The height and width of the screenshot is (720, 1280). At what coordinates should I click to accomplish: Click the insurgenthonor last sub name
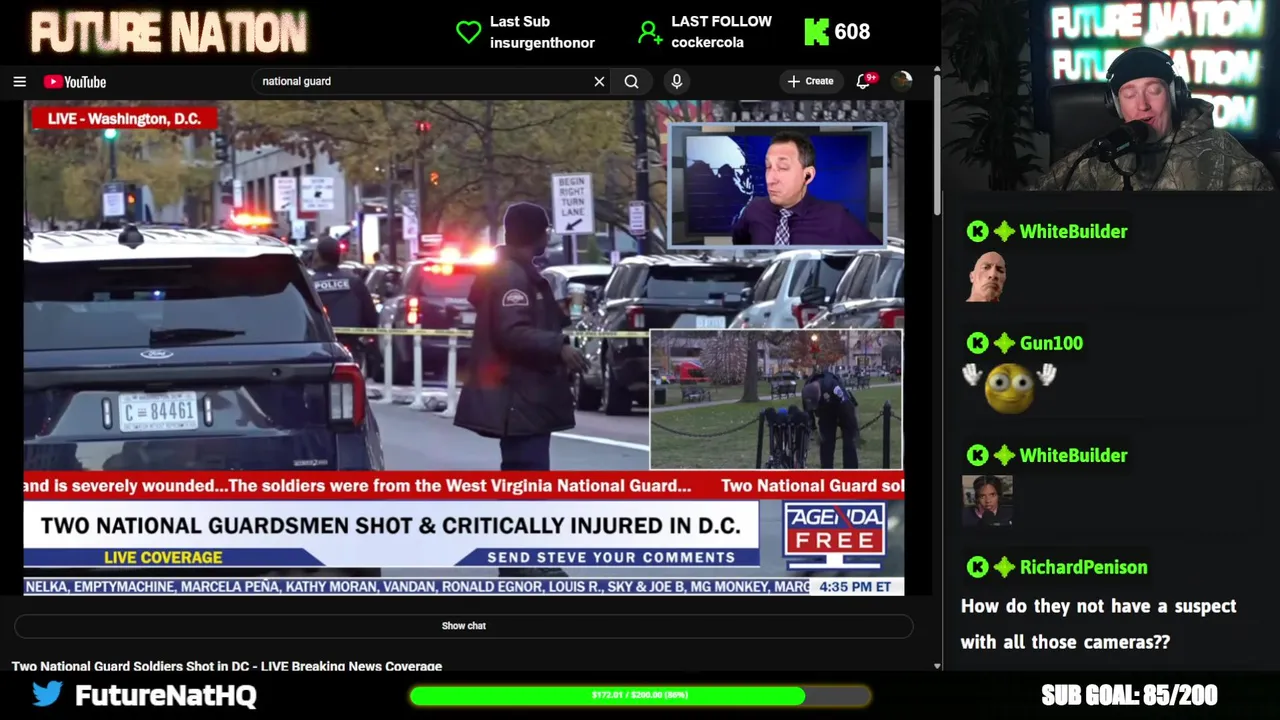pos(542,43)
